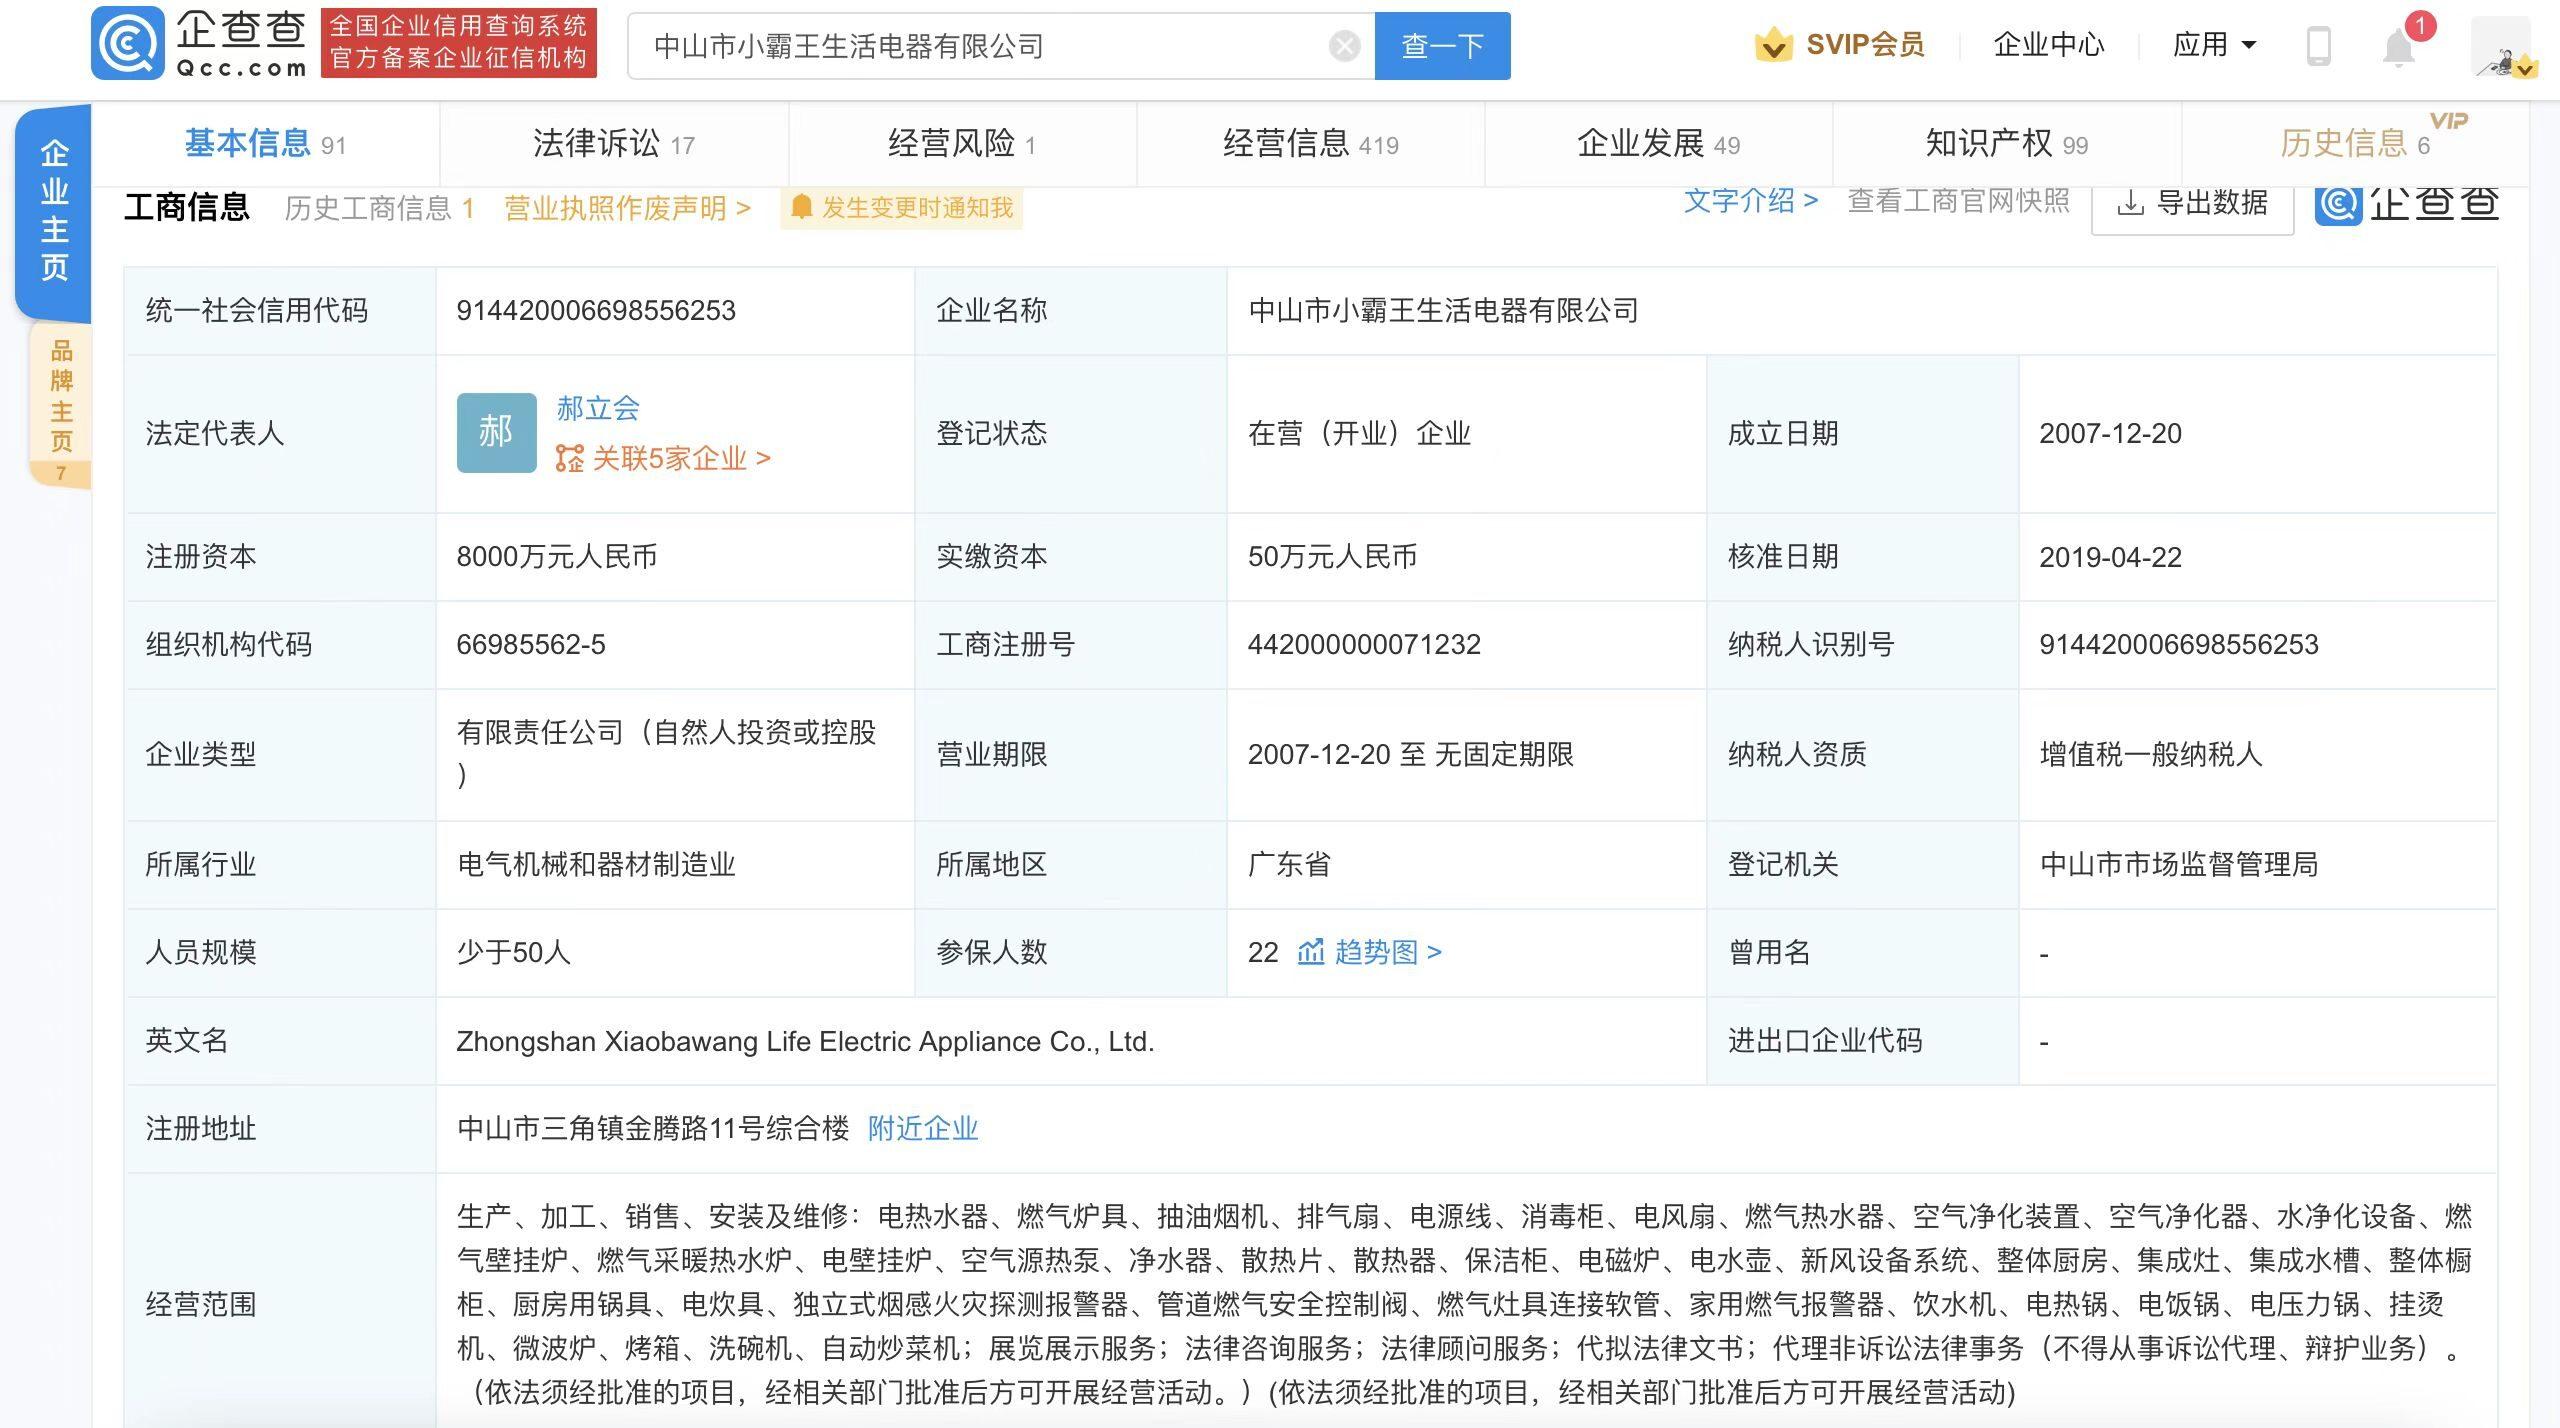Click the download icon in 导出数据
This screenshot has height=1428, width=2560.
(x=2130, y=203)
